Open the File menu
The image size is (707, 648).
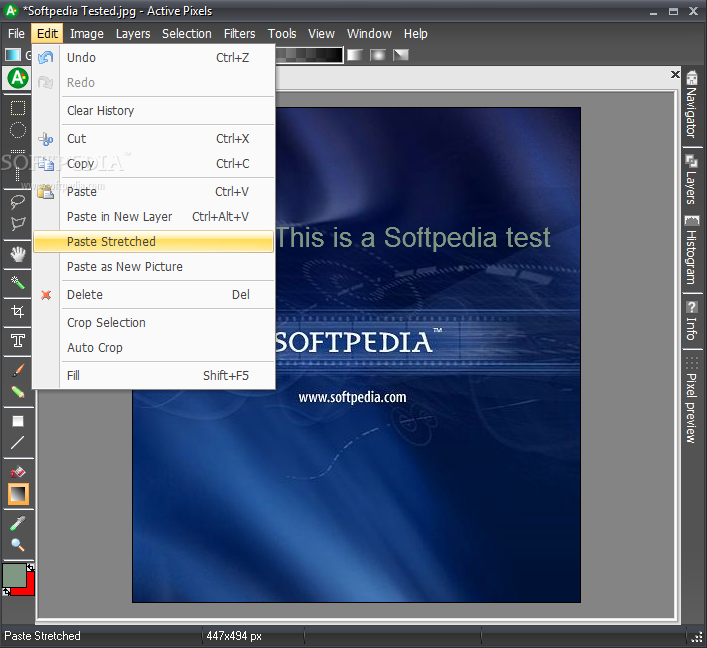tap(16, 34)
